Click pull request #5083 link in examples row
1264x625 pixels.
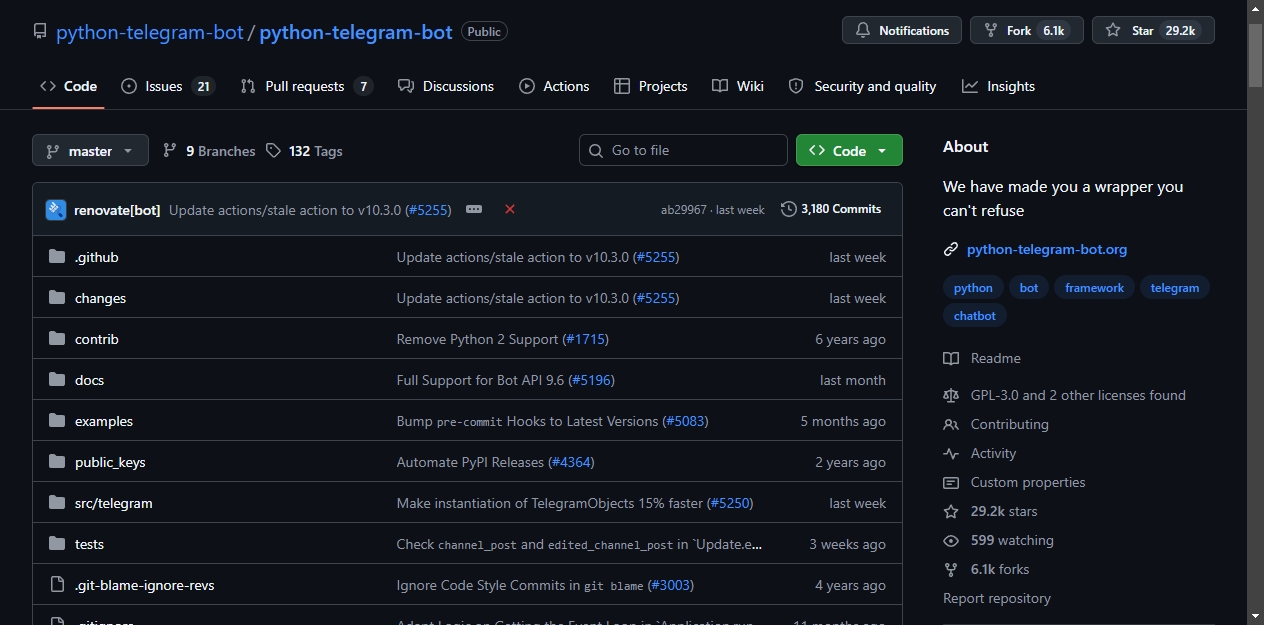point(685,421)
